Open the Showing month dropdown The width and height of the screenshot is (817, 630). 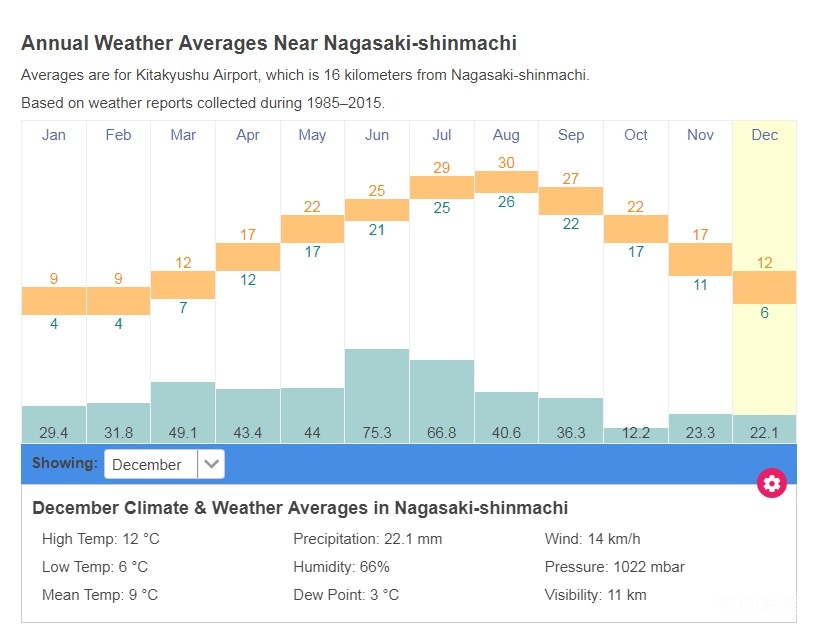coord(163,464)
